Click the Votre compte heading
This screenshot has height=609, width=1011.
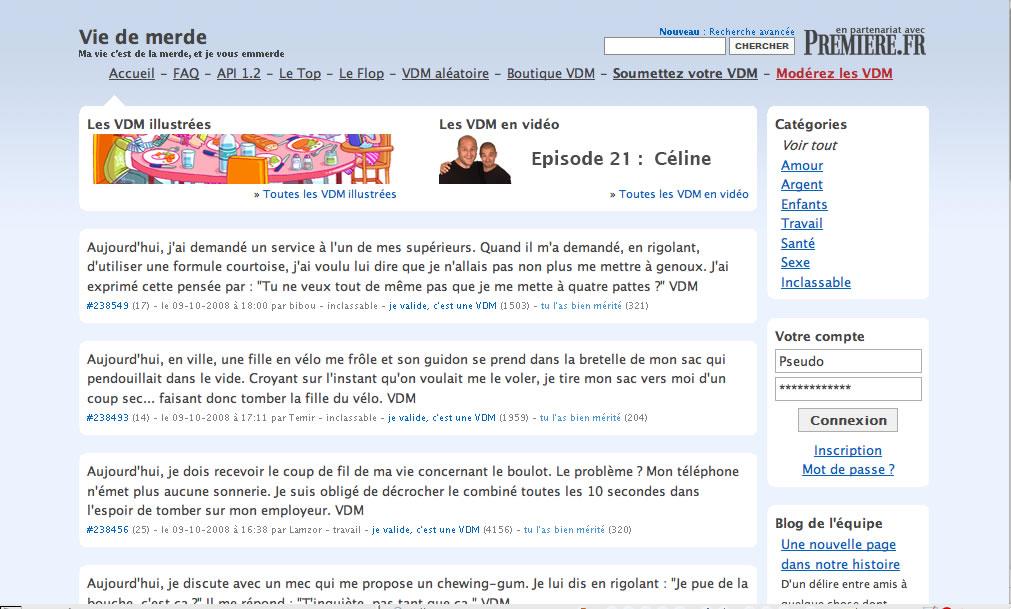[820, 336]
